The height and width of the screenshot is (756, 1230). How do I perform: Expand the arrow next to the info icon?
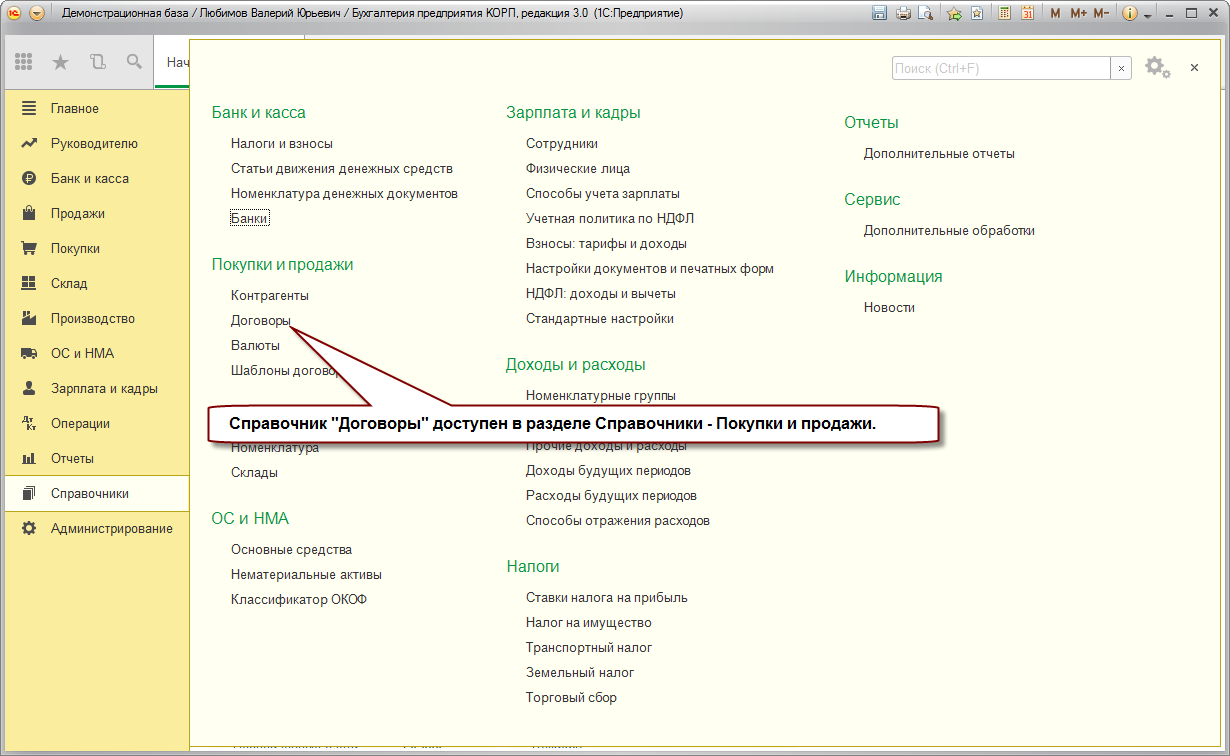[1147, 14]
